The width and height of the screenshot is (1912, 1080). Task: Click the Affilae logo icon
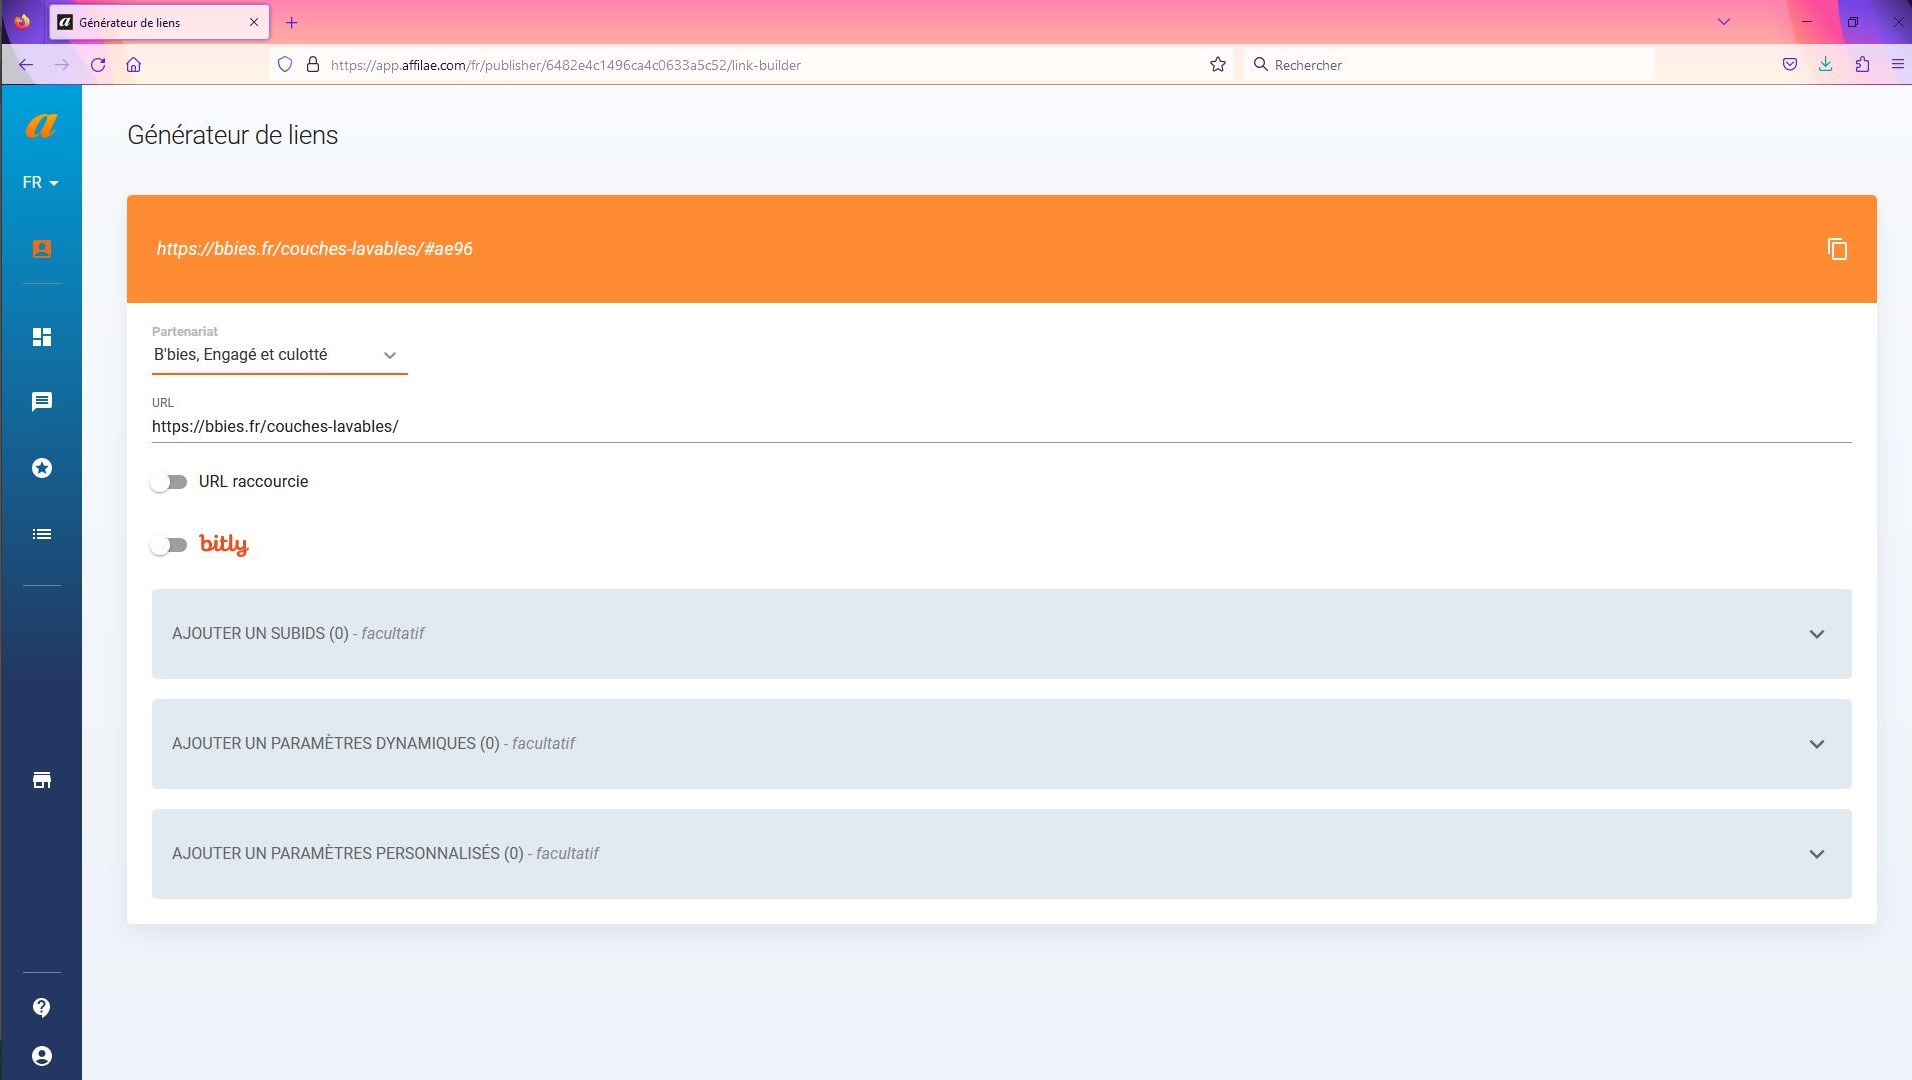[41, 125]
